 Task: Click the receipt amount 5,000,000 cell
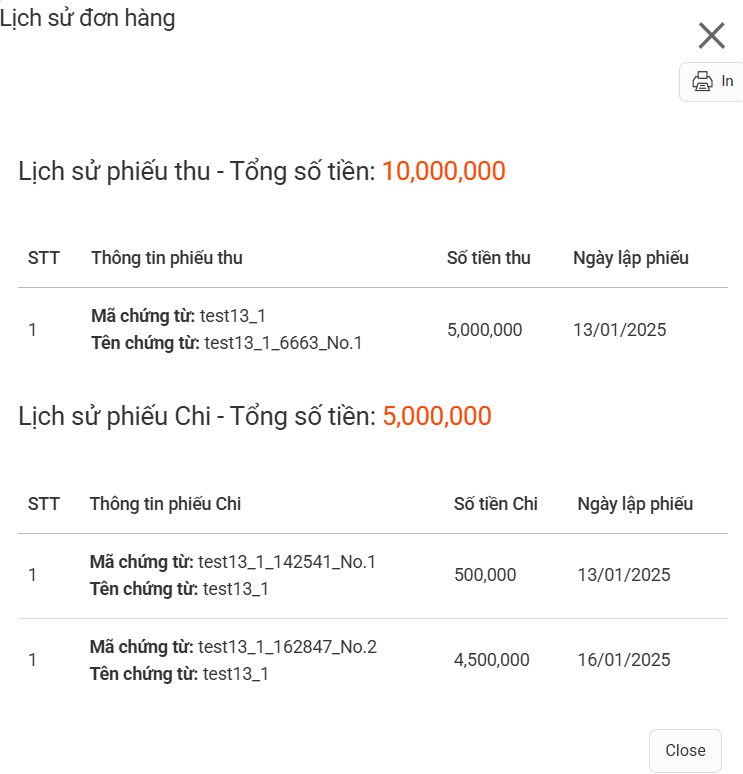pos(484,330)
